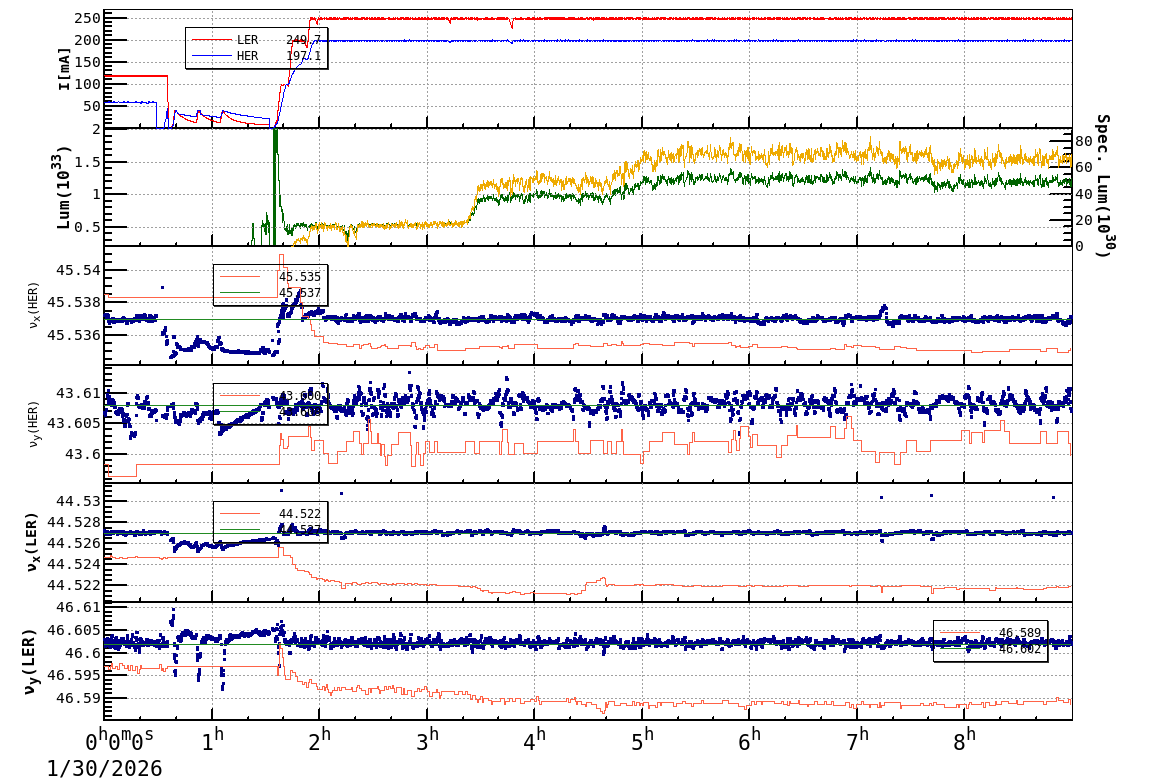
Task: Expand the νy(LER) legend box
Action: pos(990,640)
